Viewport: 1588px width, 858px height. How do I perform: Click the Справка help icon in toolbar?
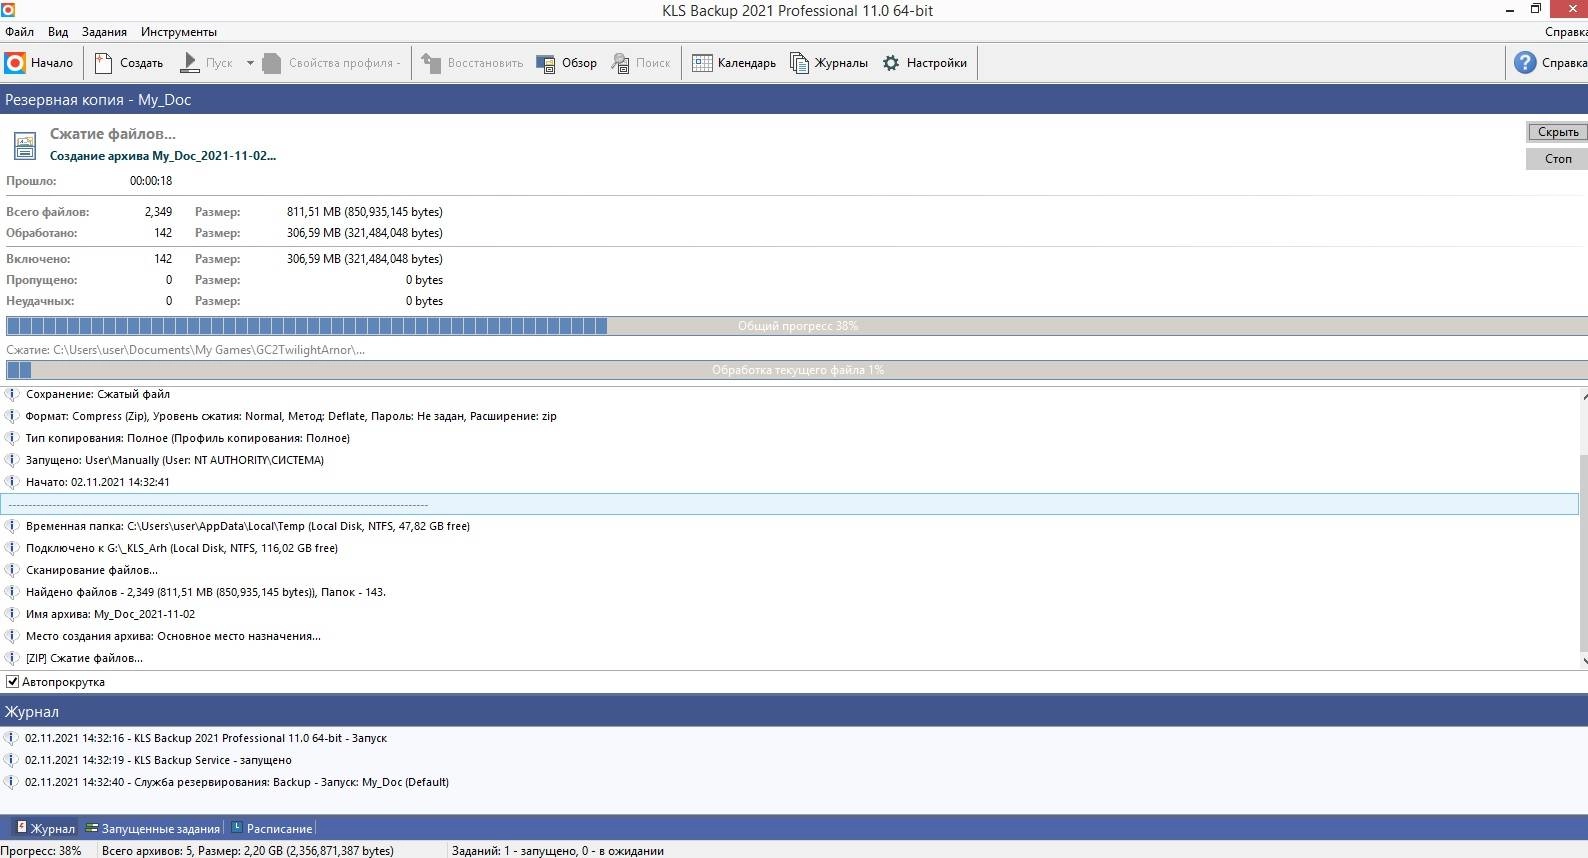[x=1525, y=63]
